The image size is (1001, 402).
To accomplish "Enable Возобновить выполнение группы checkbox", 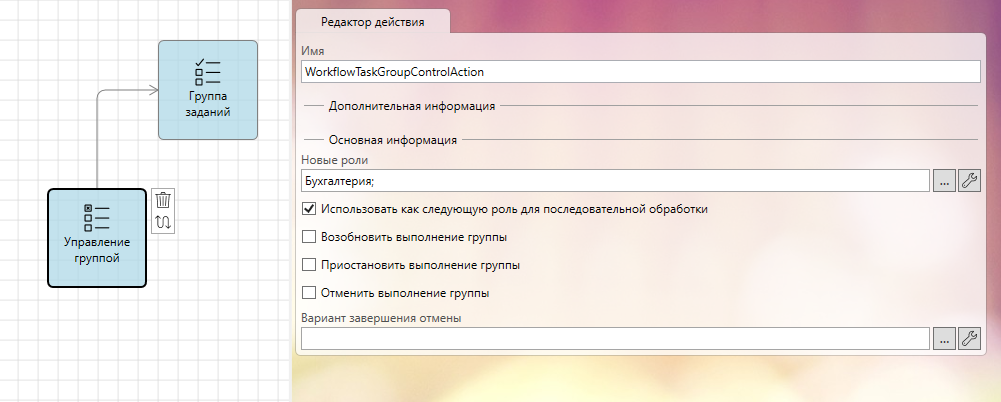I will pyautogui.click(x=309, y=237).
